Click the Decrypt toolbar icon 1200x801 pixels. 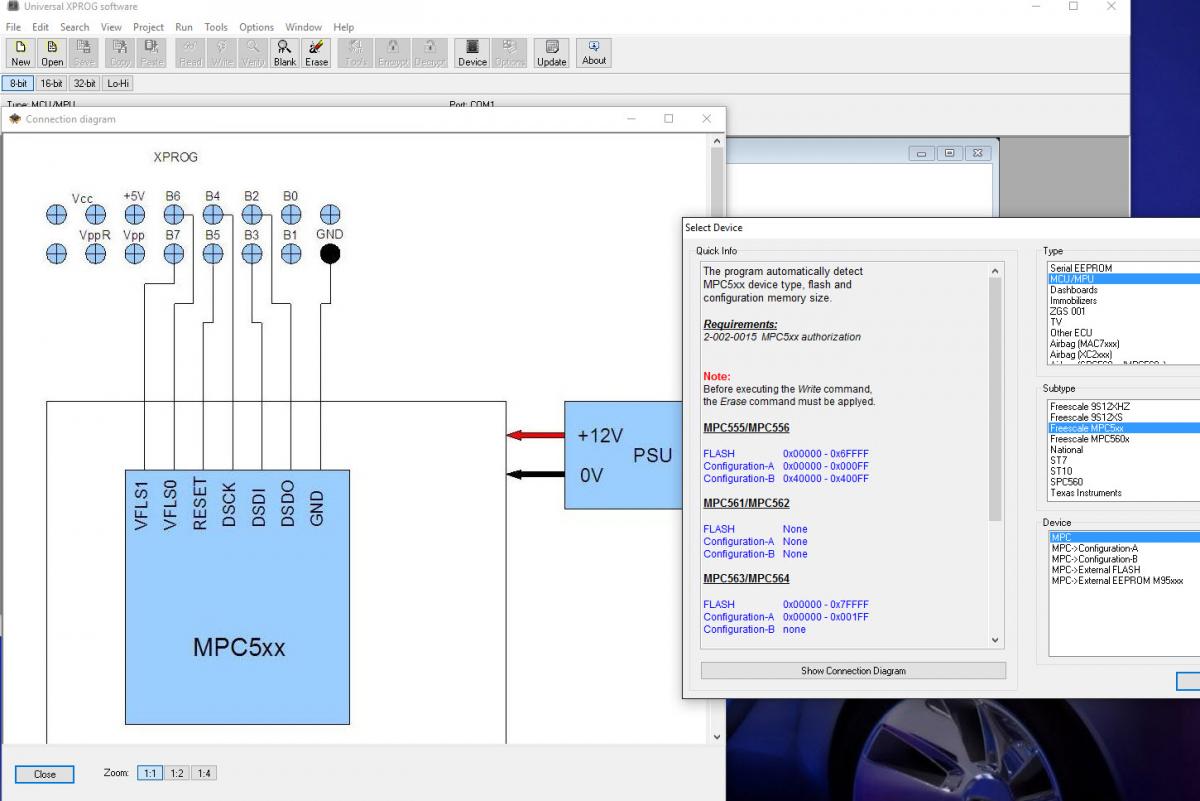point(430,53)
